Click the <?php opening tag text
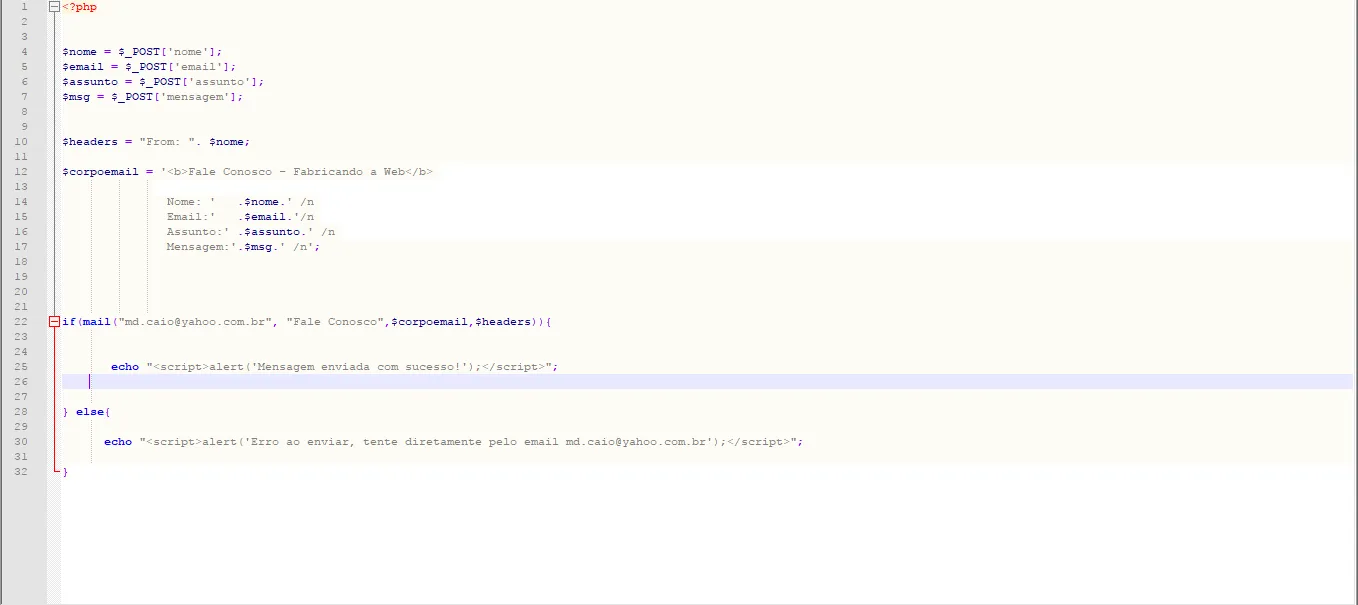1358x605 pixels. 80,7
